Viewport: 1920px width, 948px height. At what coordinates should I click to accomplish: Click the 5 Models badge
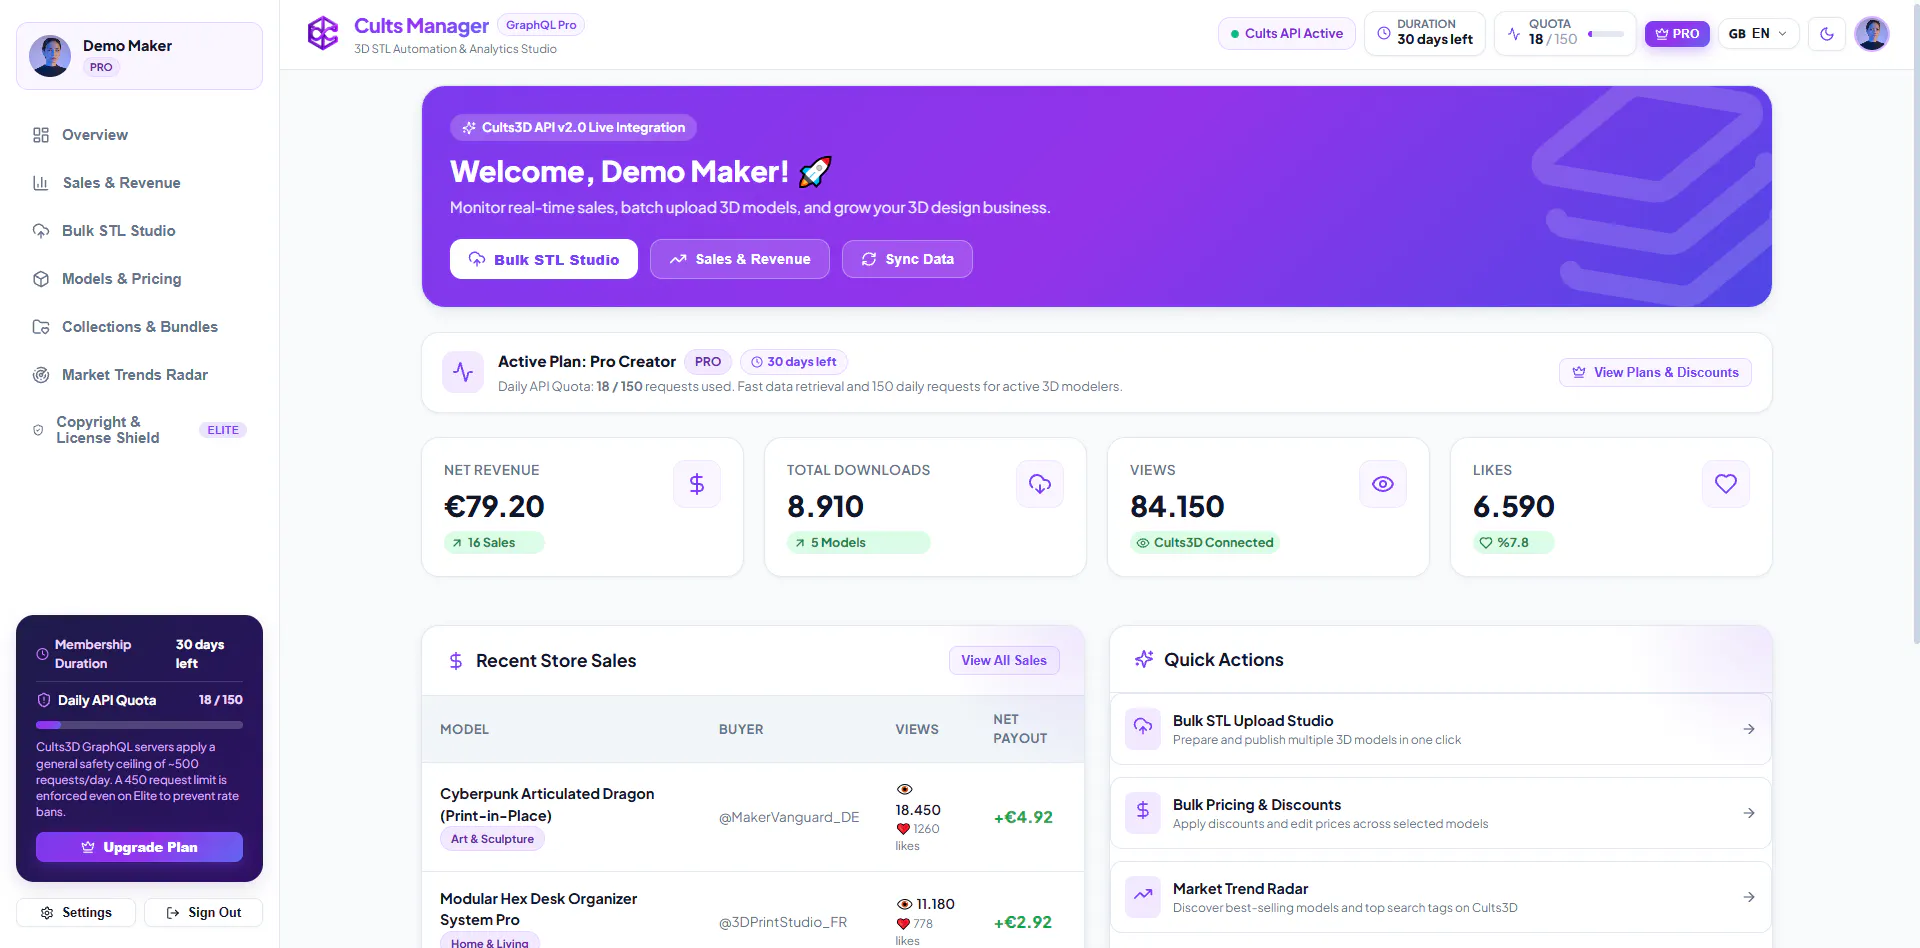[x=858, y=543]
